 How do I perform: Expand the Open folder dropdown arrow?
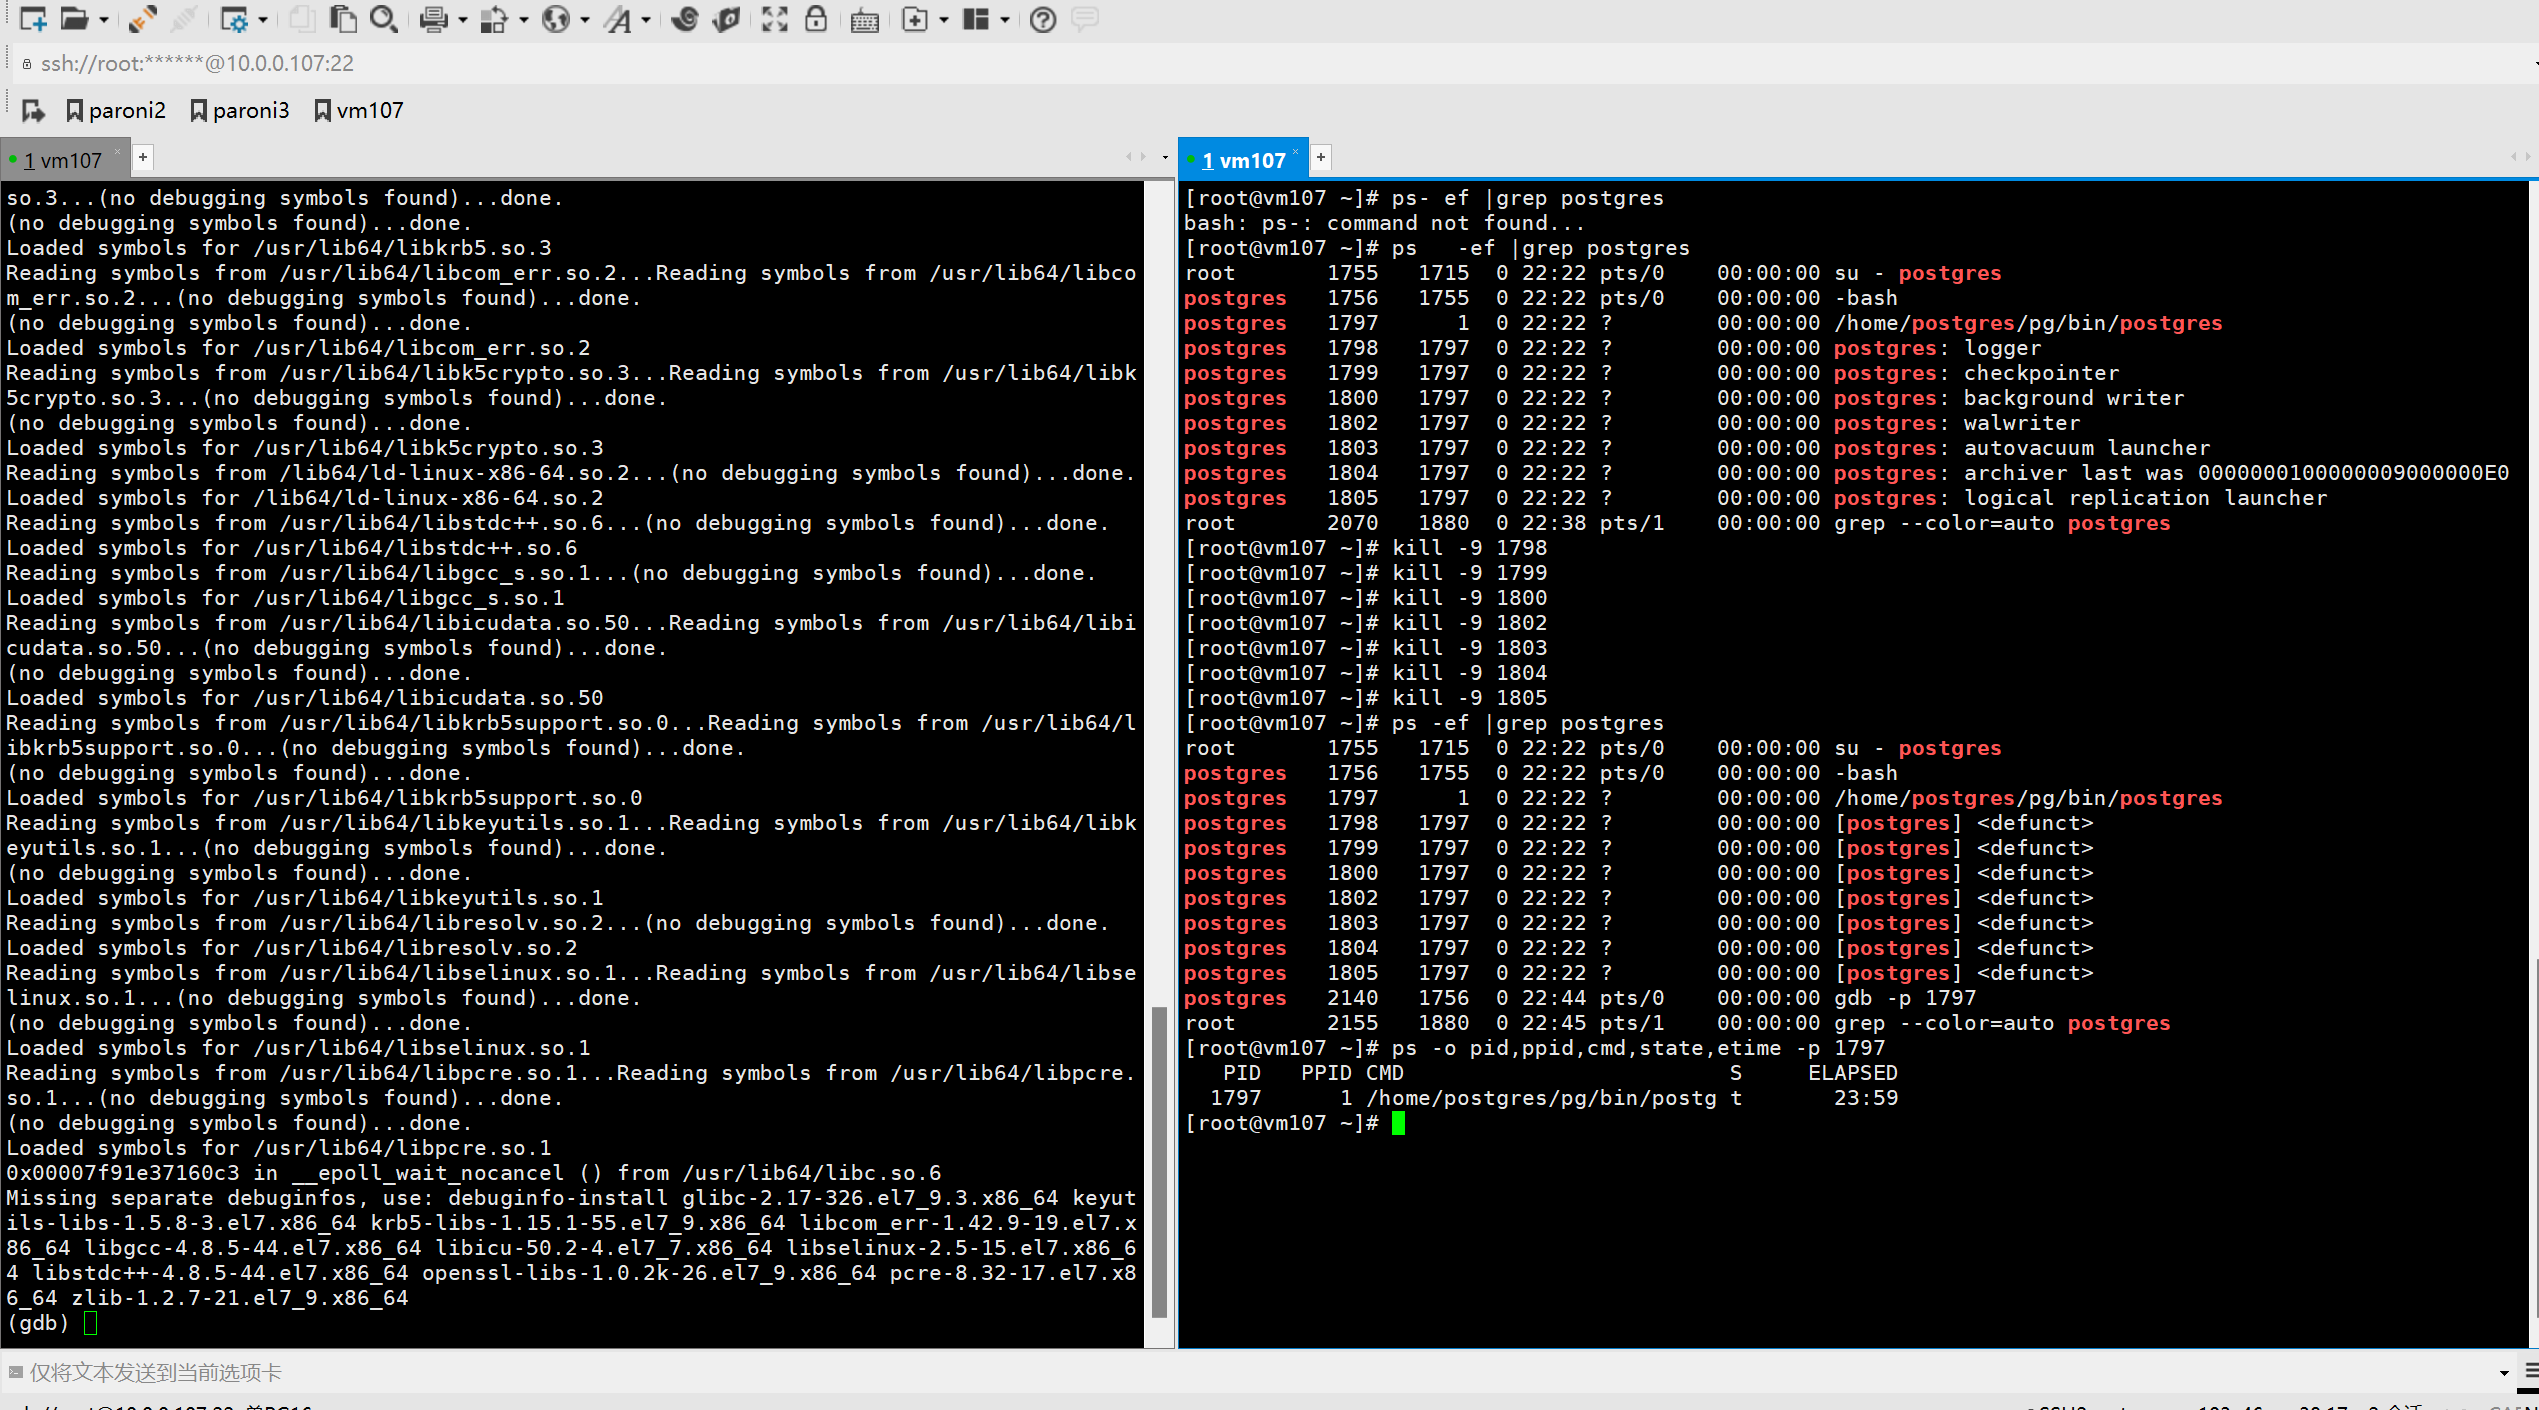point(104,20)
